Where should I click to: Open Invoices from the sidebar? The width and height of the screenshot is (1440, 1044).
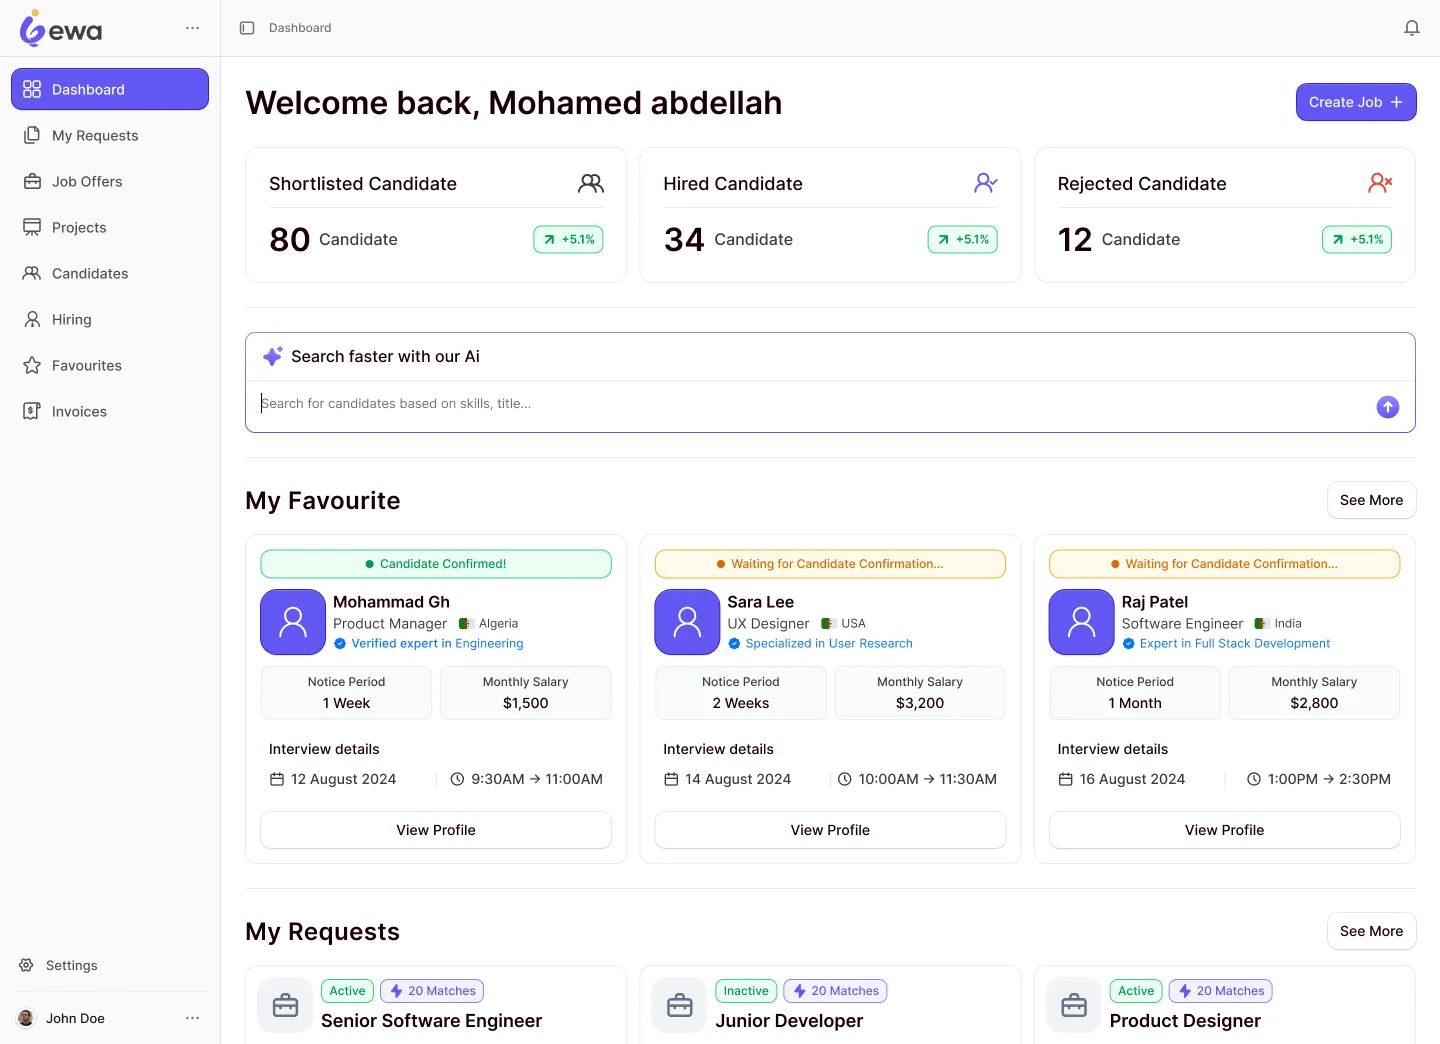tap(110, 411)
